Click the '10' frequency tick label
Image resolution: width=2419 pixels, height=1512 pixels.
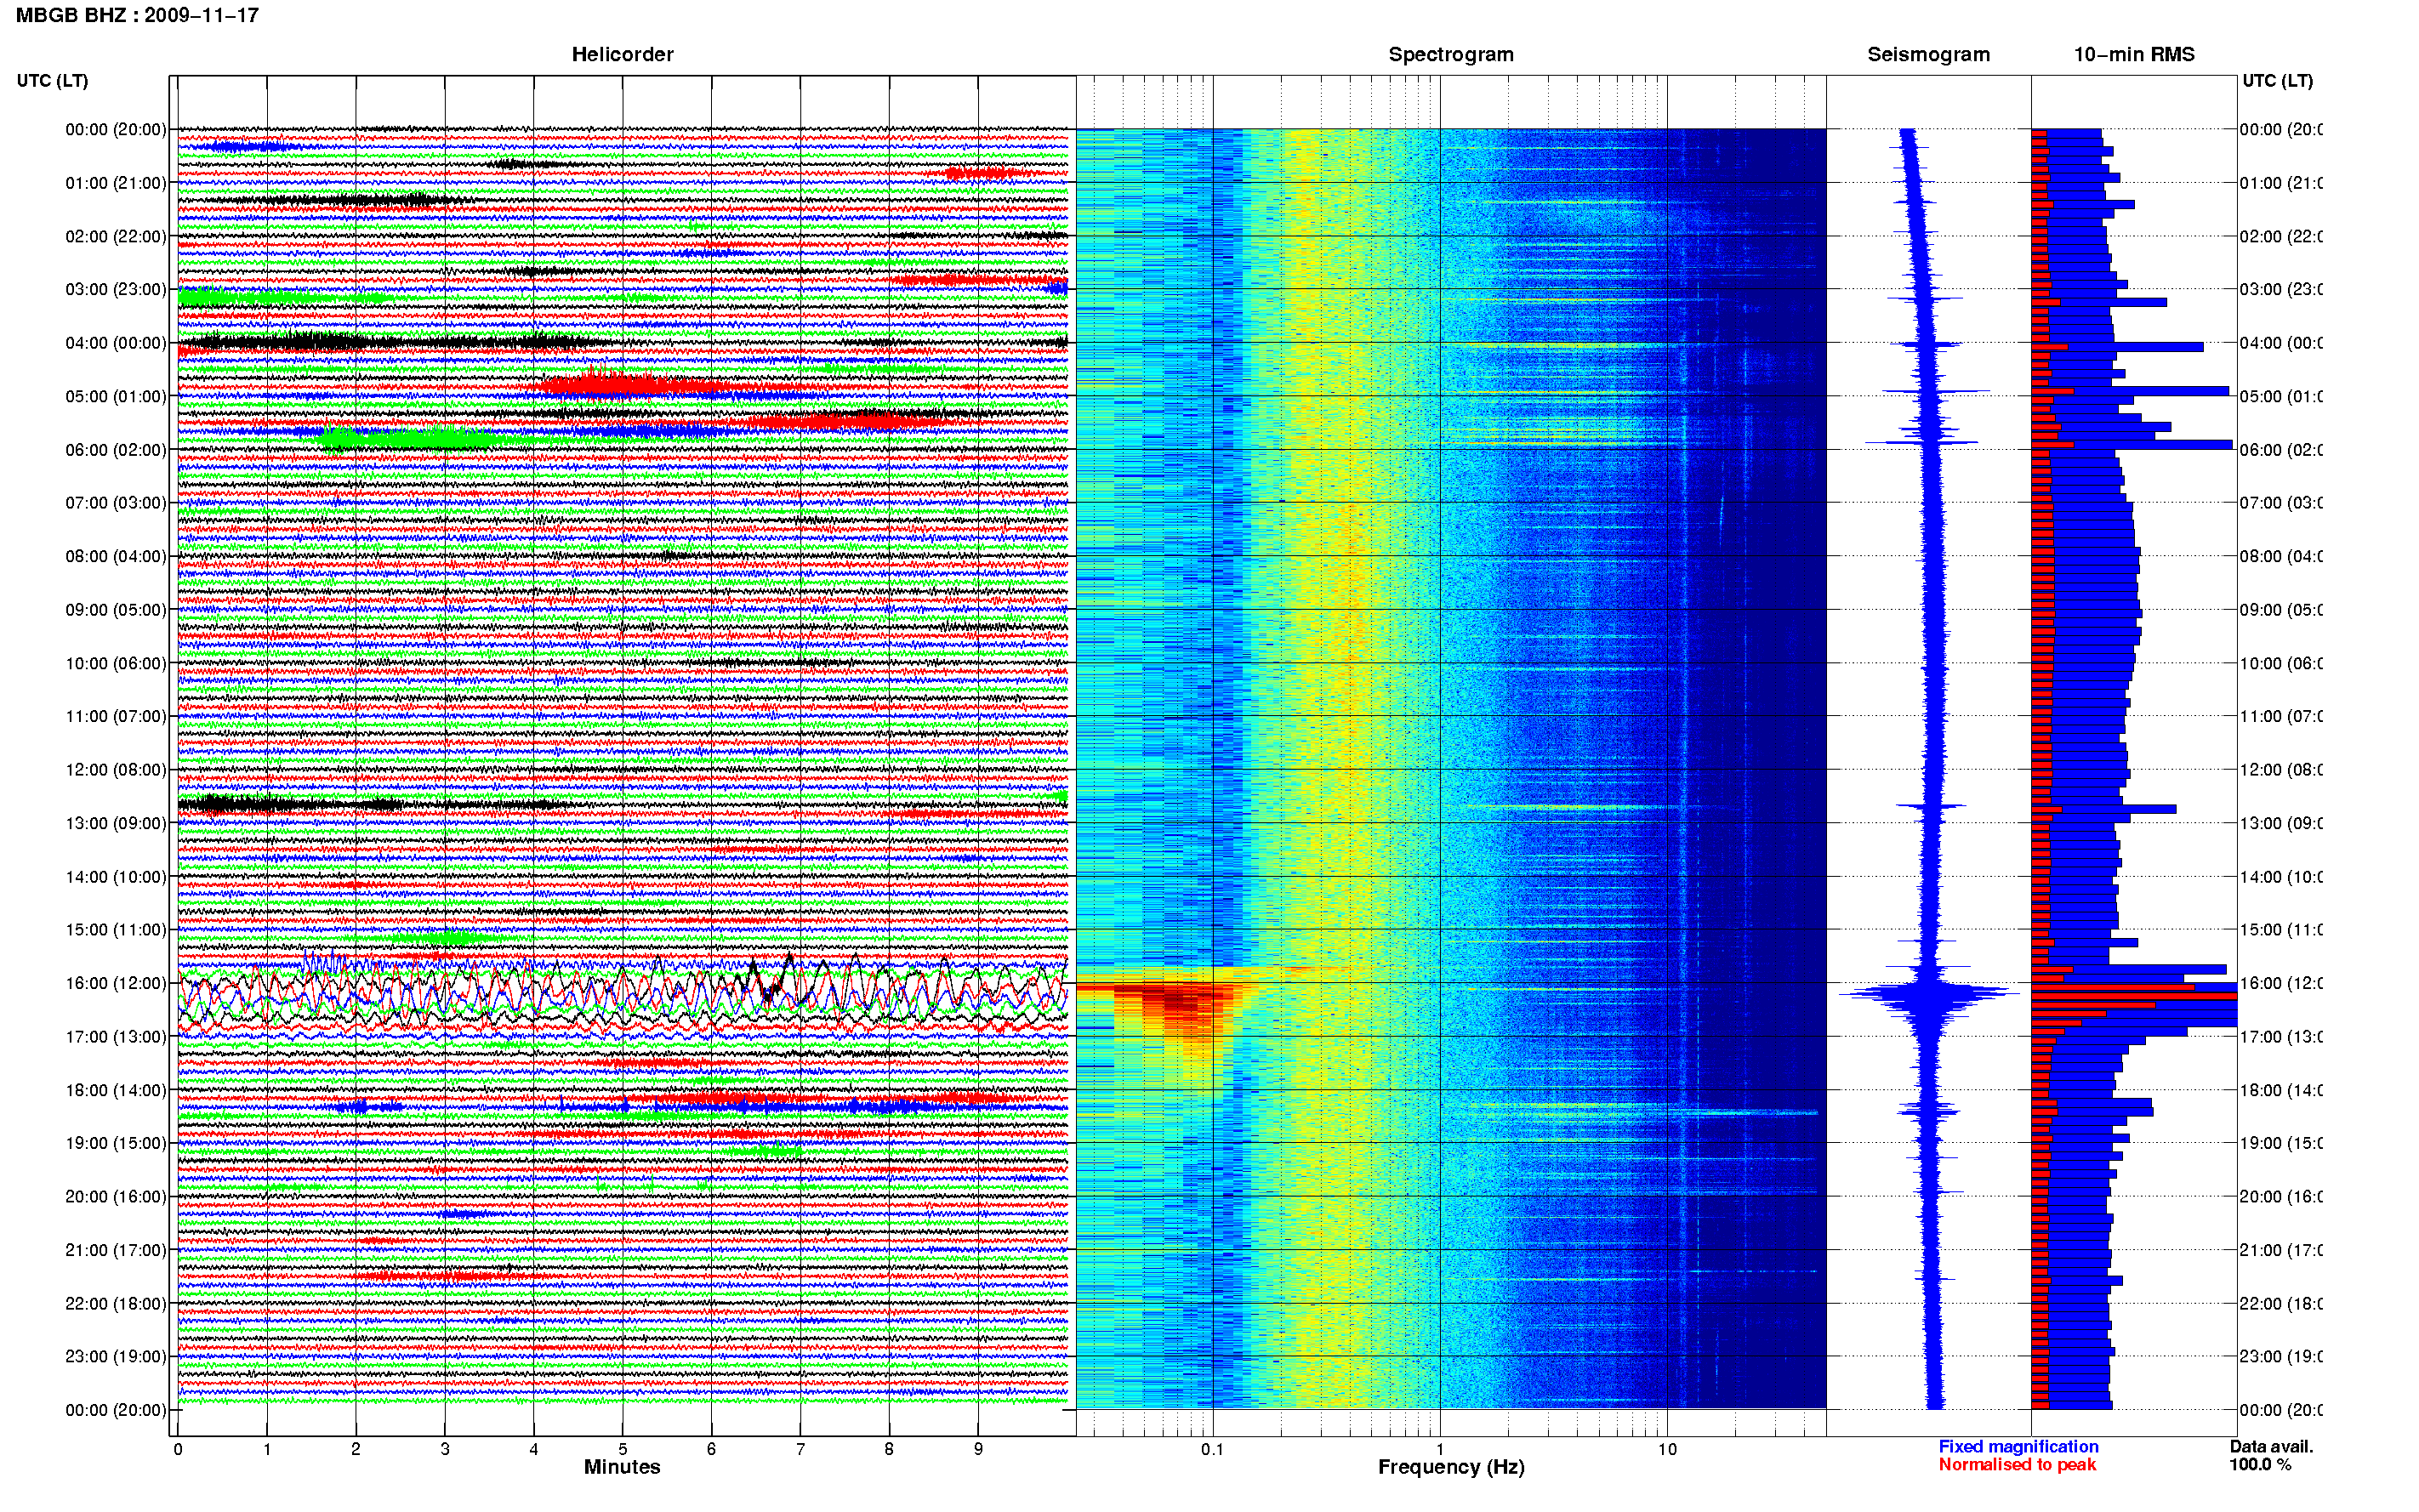pos(1667,1449)
